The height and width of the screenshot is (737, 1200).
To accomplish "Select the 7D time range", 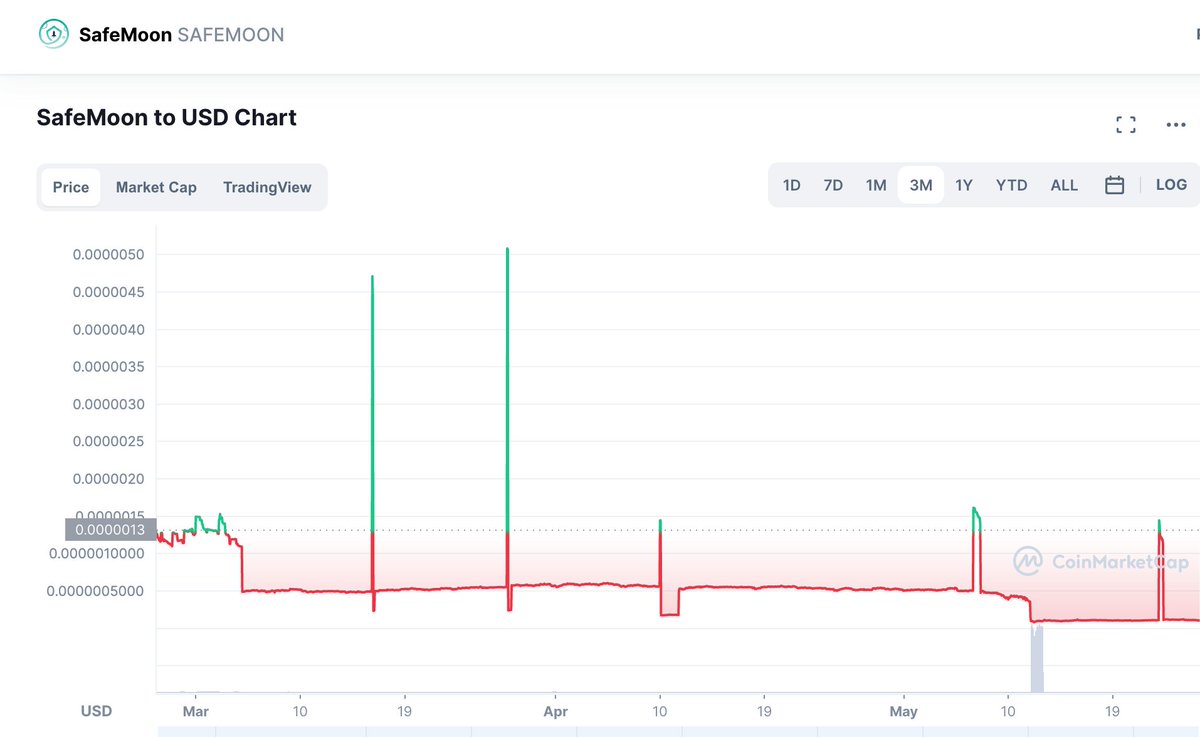I will pyautogui.click(x=833, y=185).
